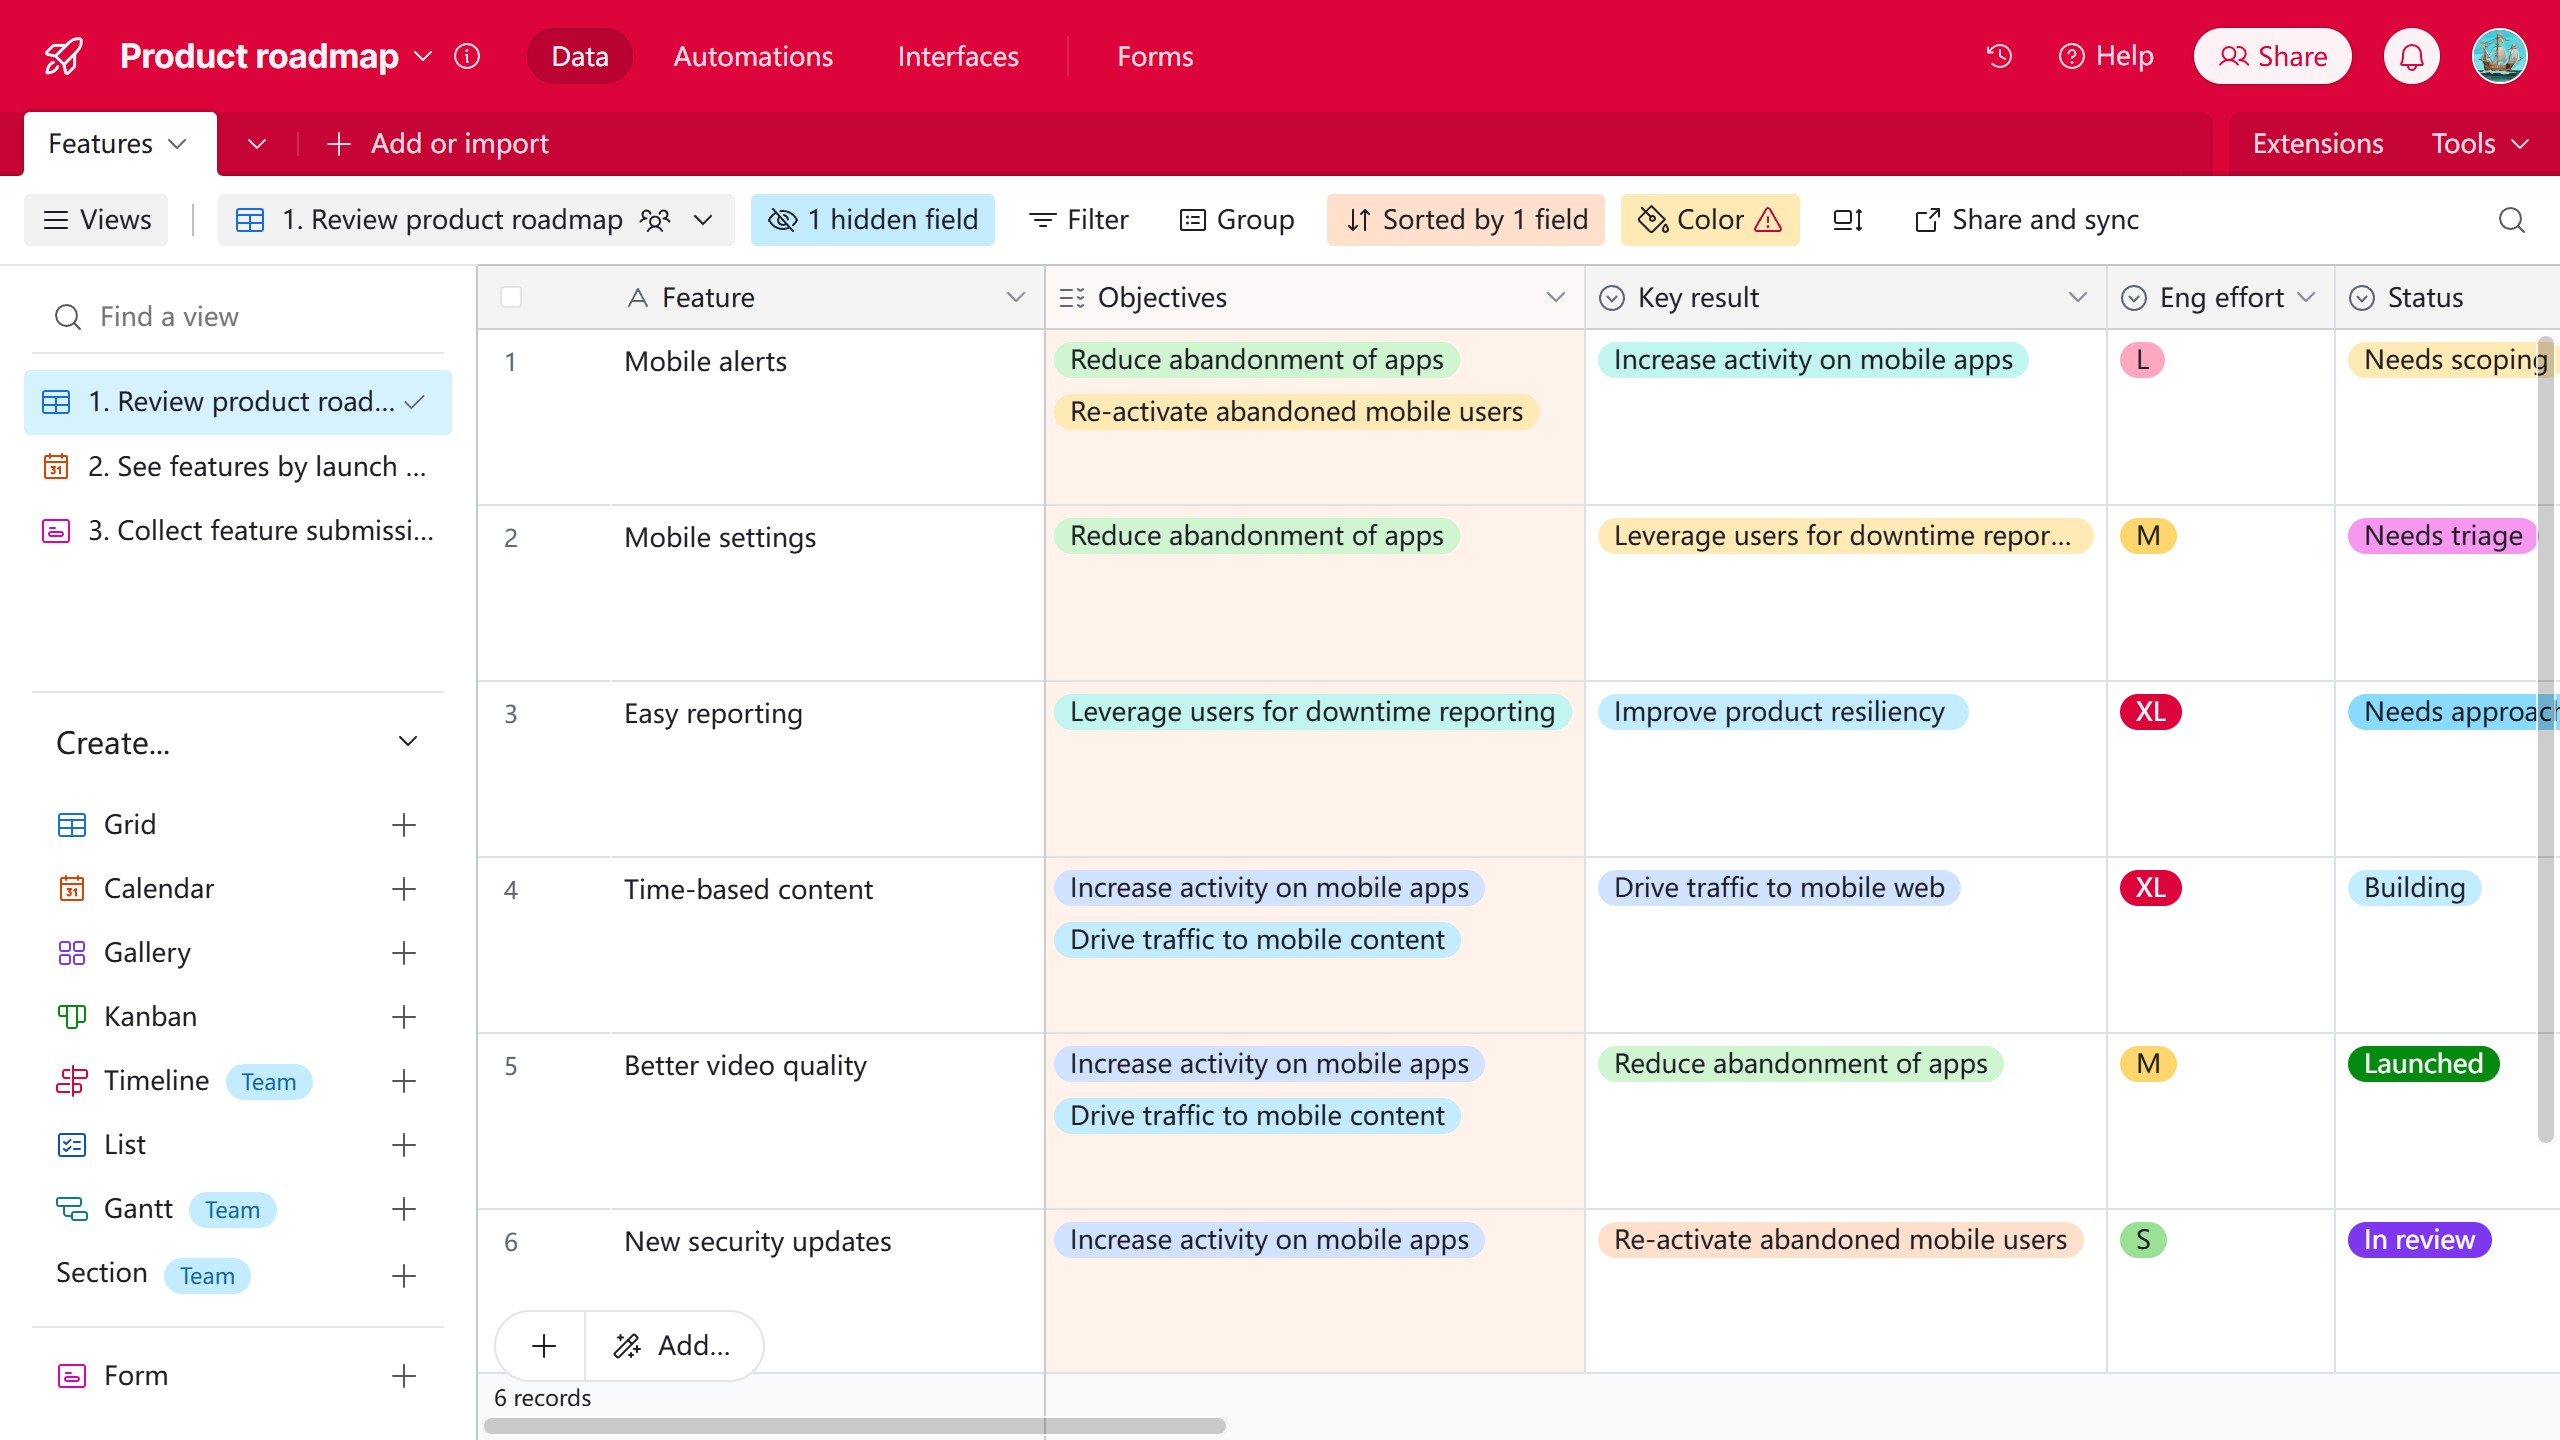Collapse the Create section

407,742
